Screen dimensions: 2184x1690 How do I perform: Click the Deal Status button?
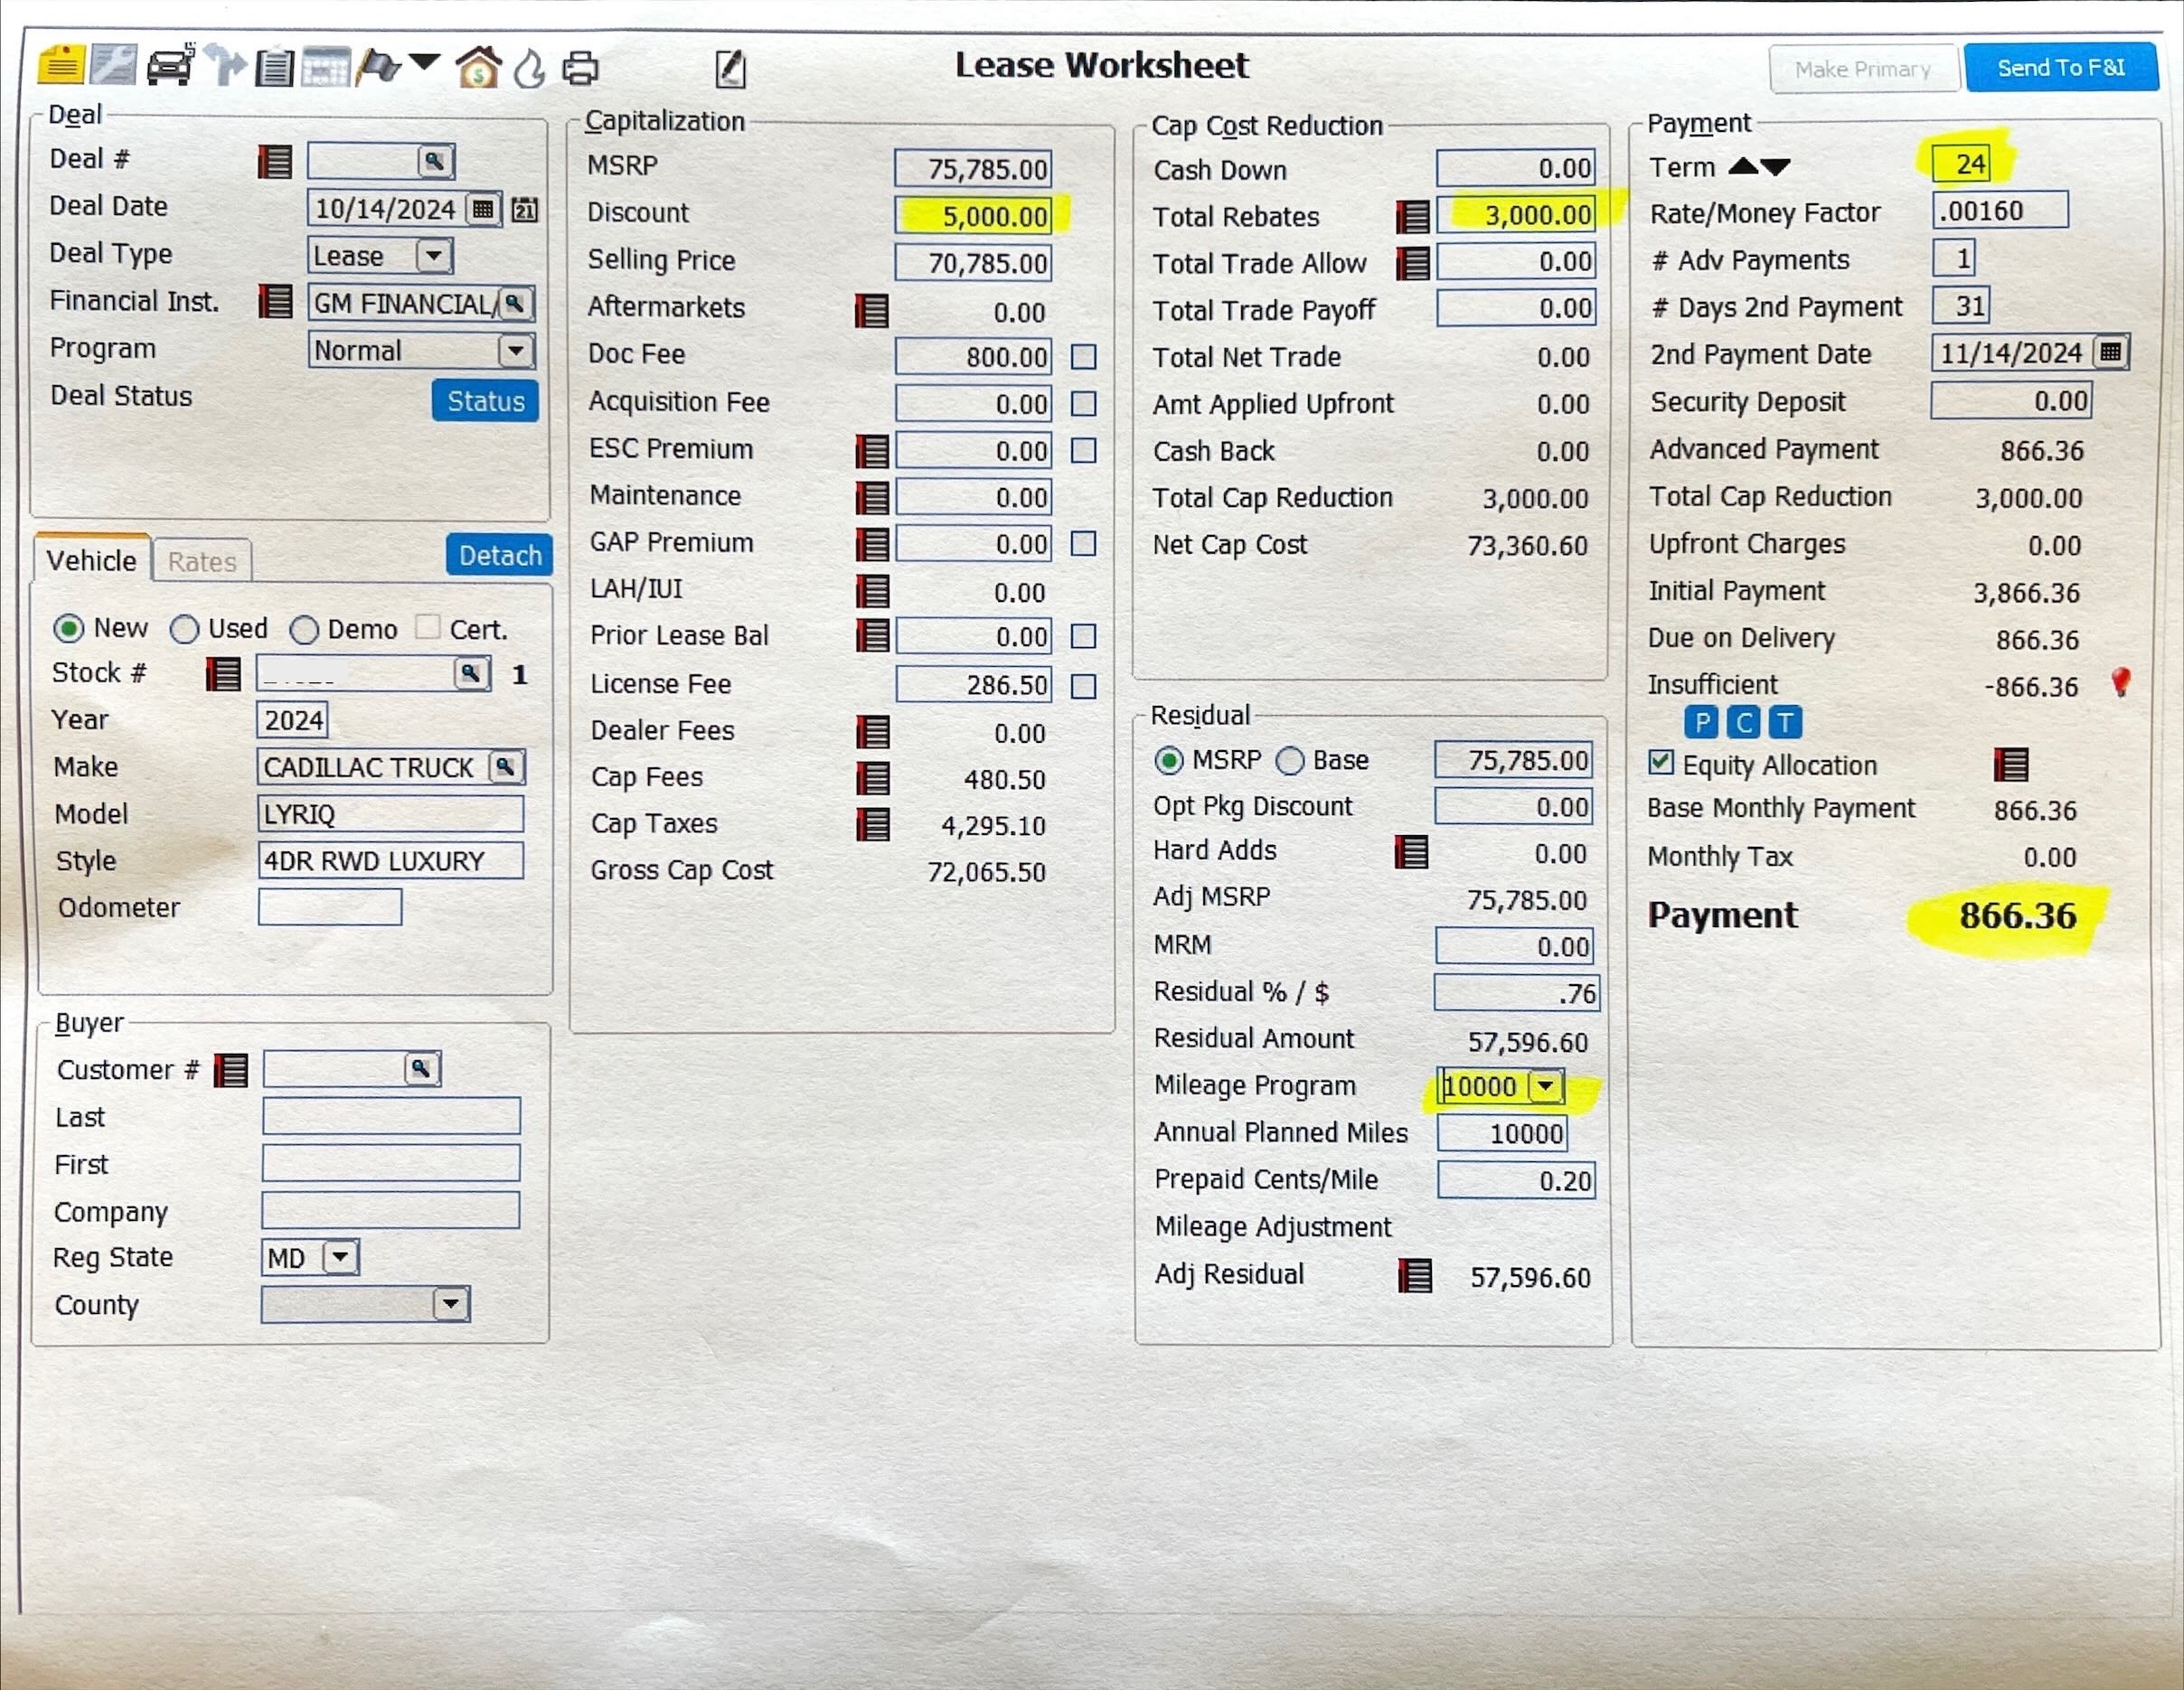(x=486, y=401)
